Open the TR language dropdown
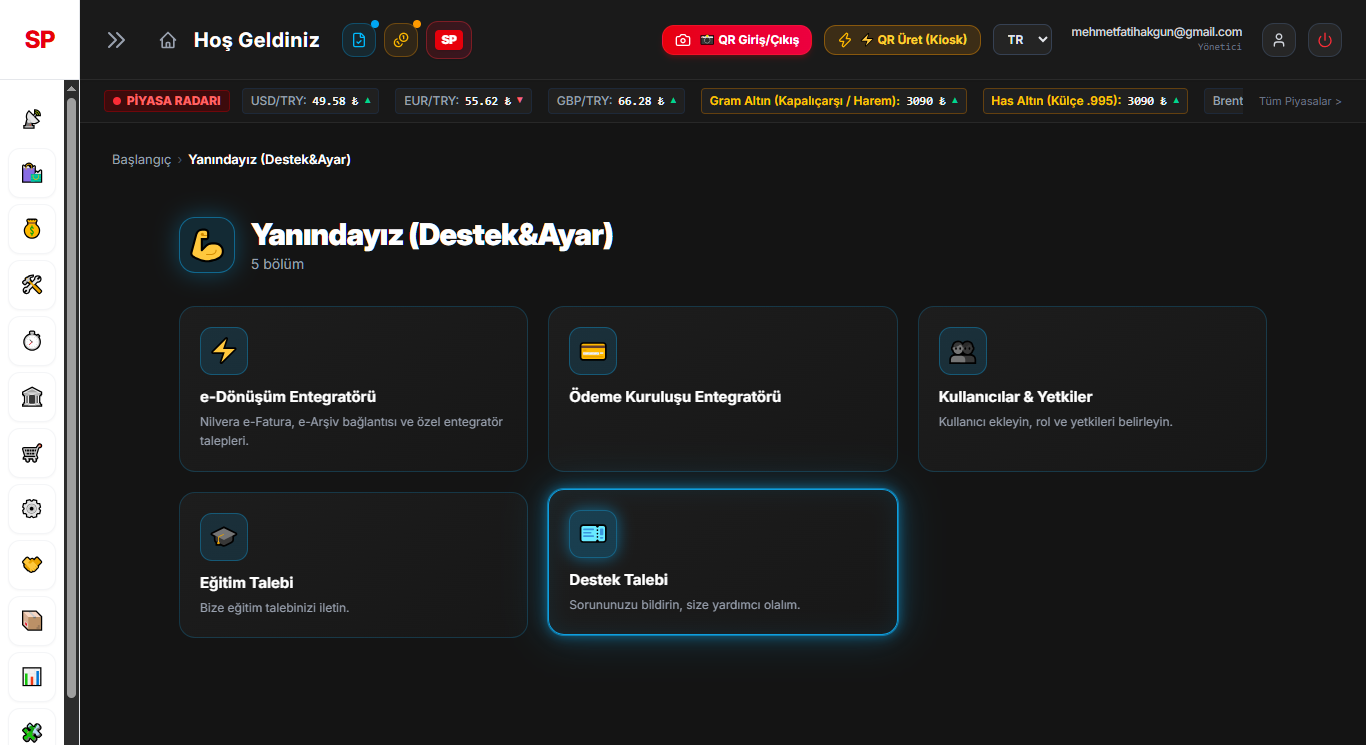This screenshot has height=745, width=1366. pyautogui.click(x=1022, y=40)
